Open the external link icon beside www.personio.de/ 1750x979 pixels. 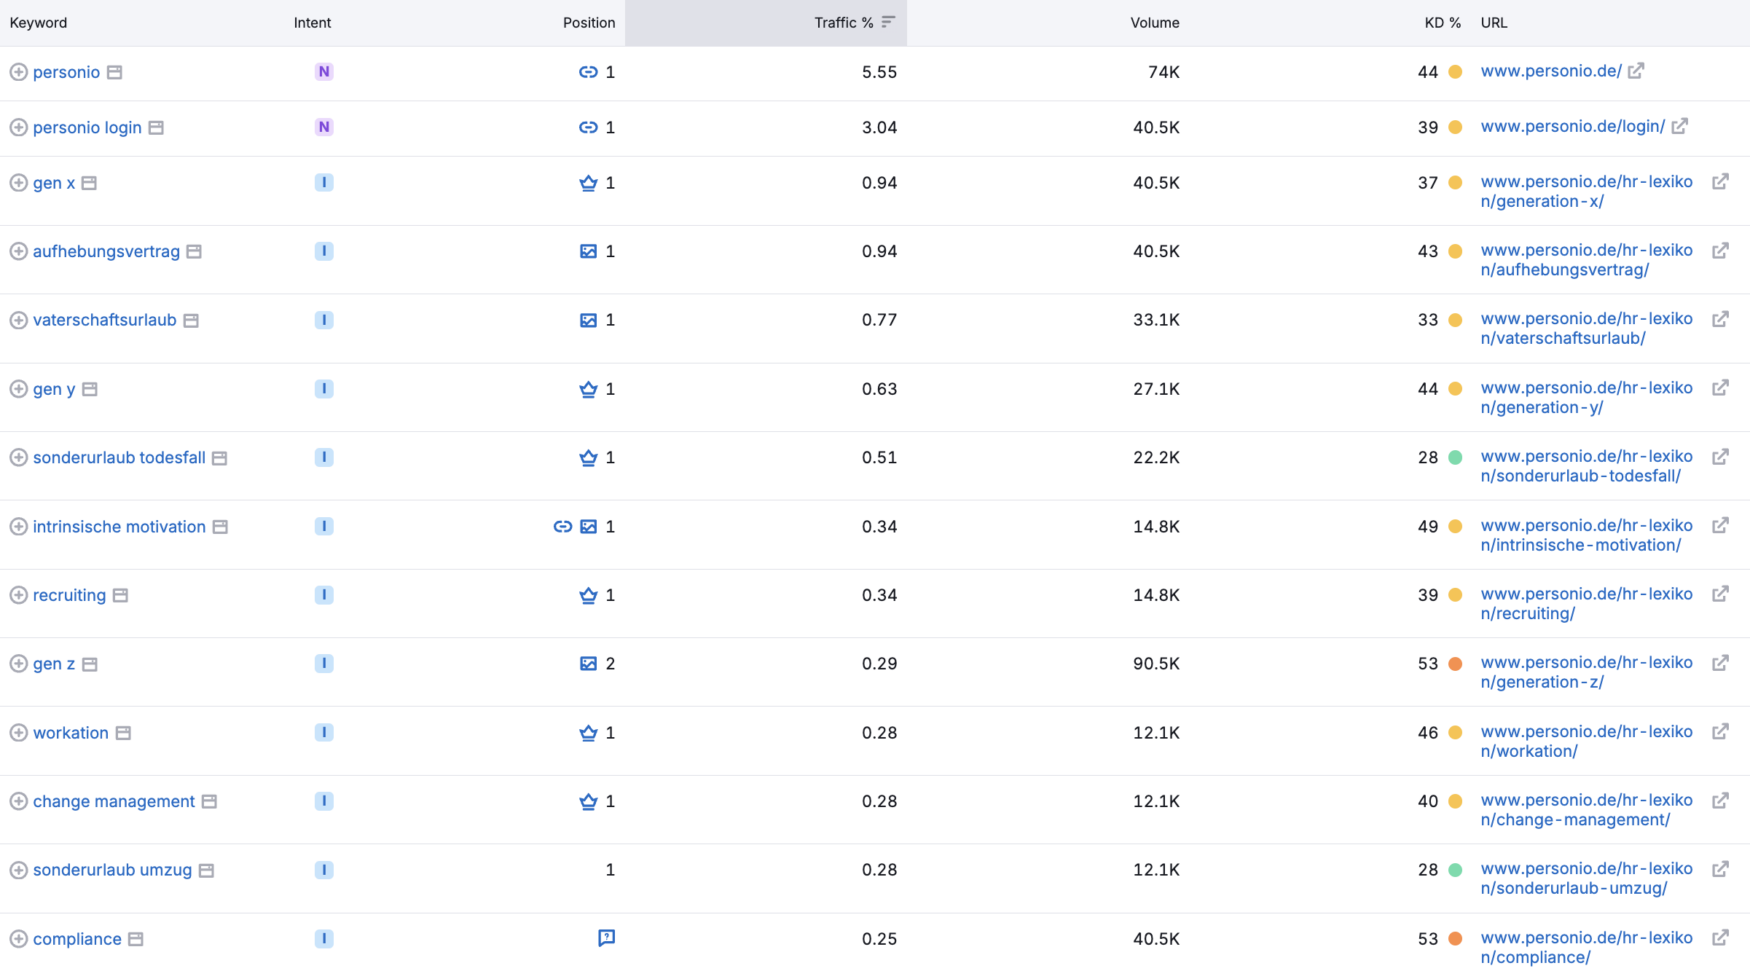(x=1636, y=70)
